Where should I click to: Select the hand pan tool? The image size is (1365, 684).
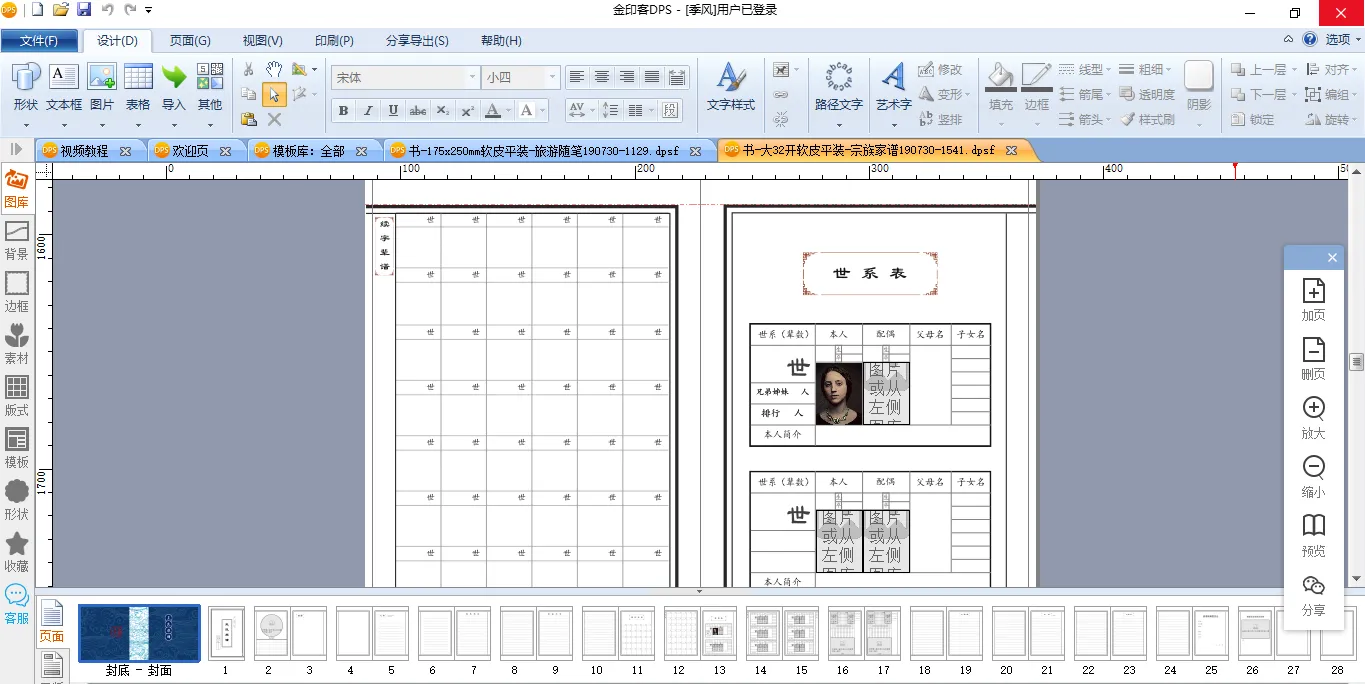(x=274, y=69)
